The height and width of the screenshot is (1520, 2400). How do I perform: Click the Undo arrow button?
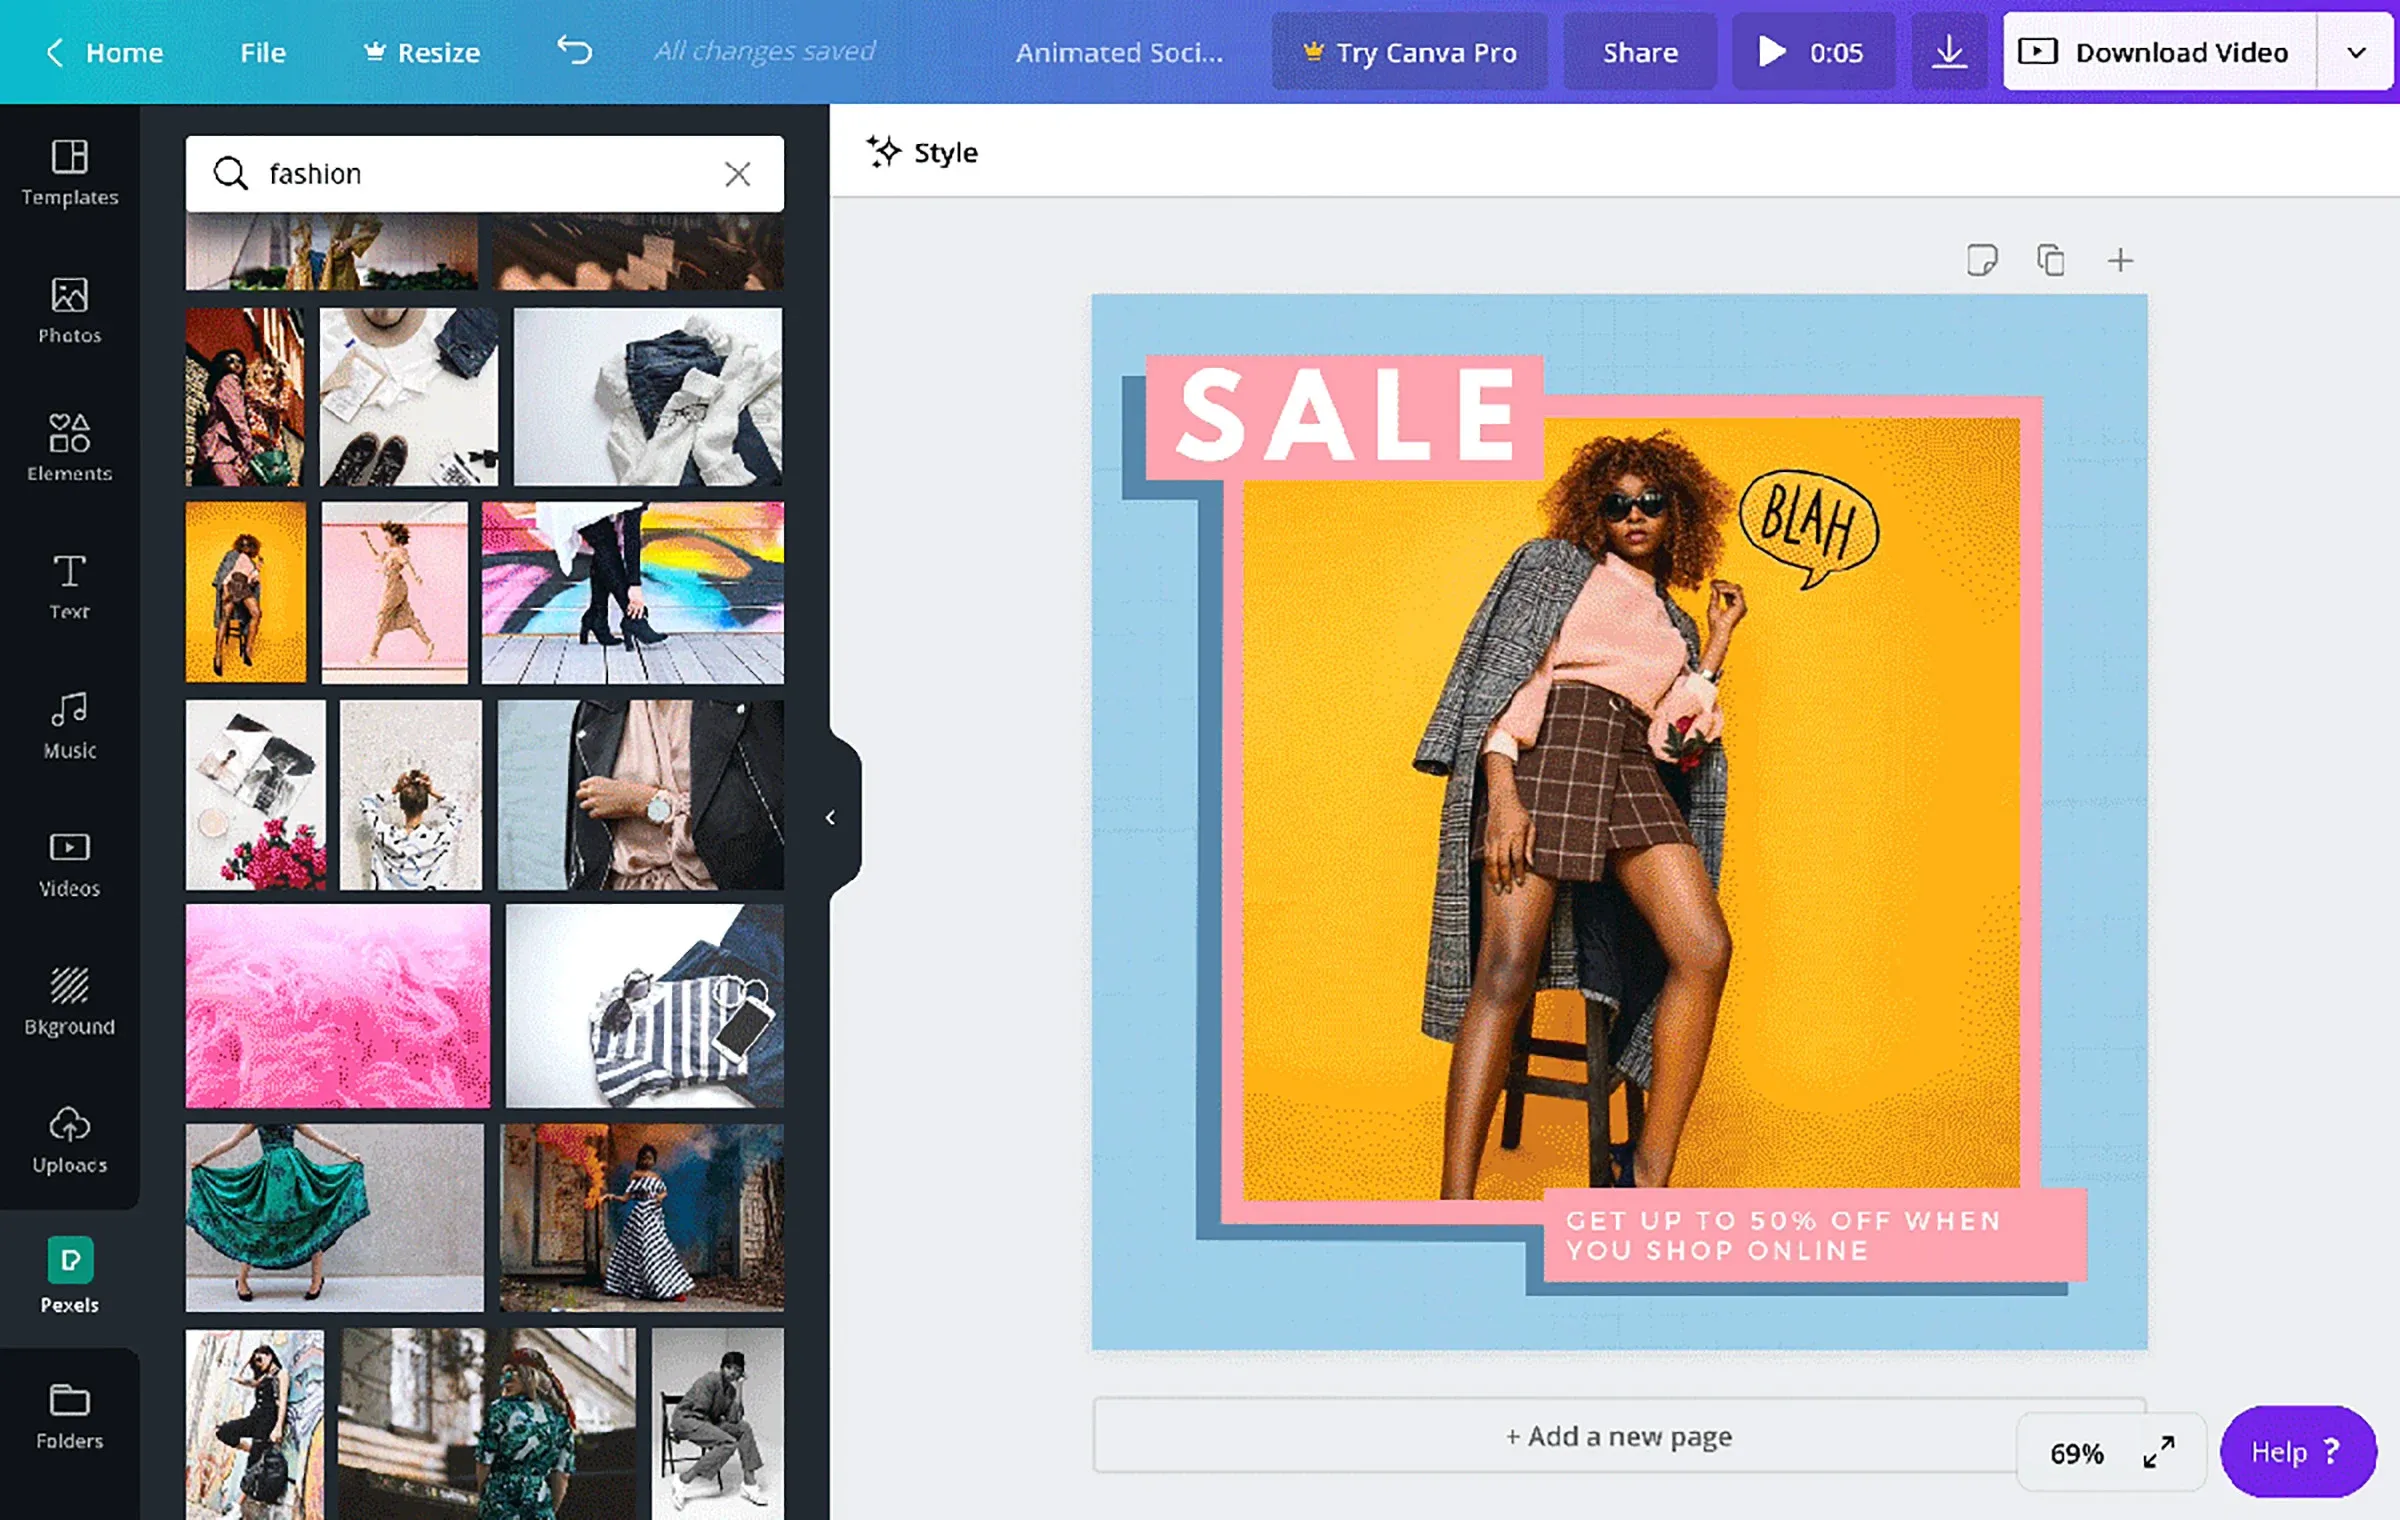pyautogui.click(x=574, y=49)
